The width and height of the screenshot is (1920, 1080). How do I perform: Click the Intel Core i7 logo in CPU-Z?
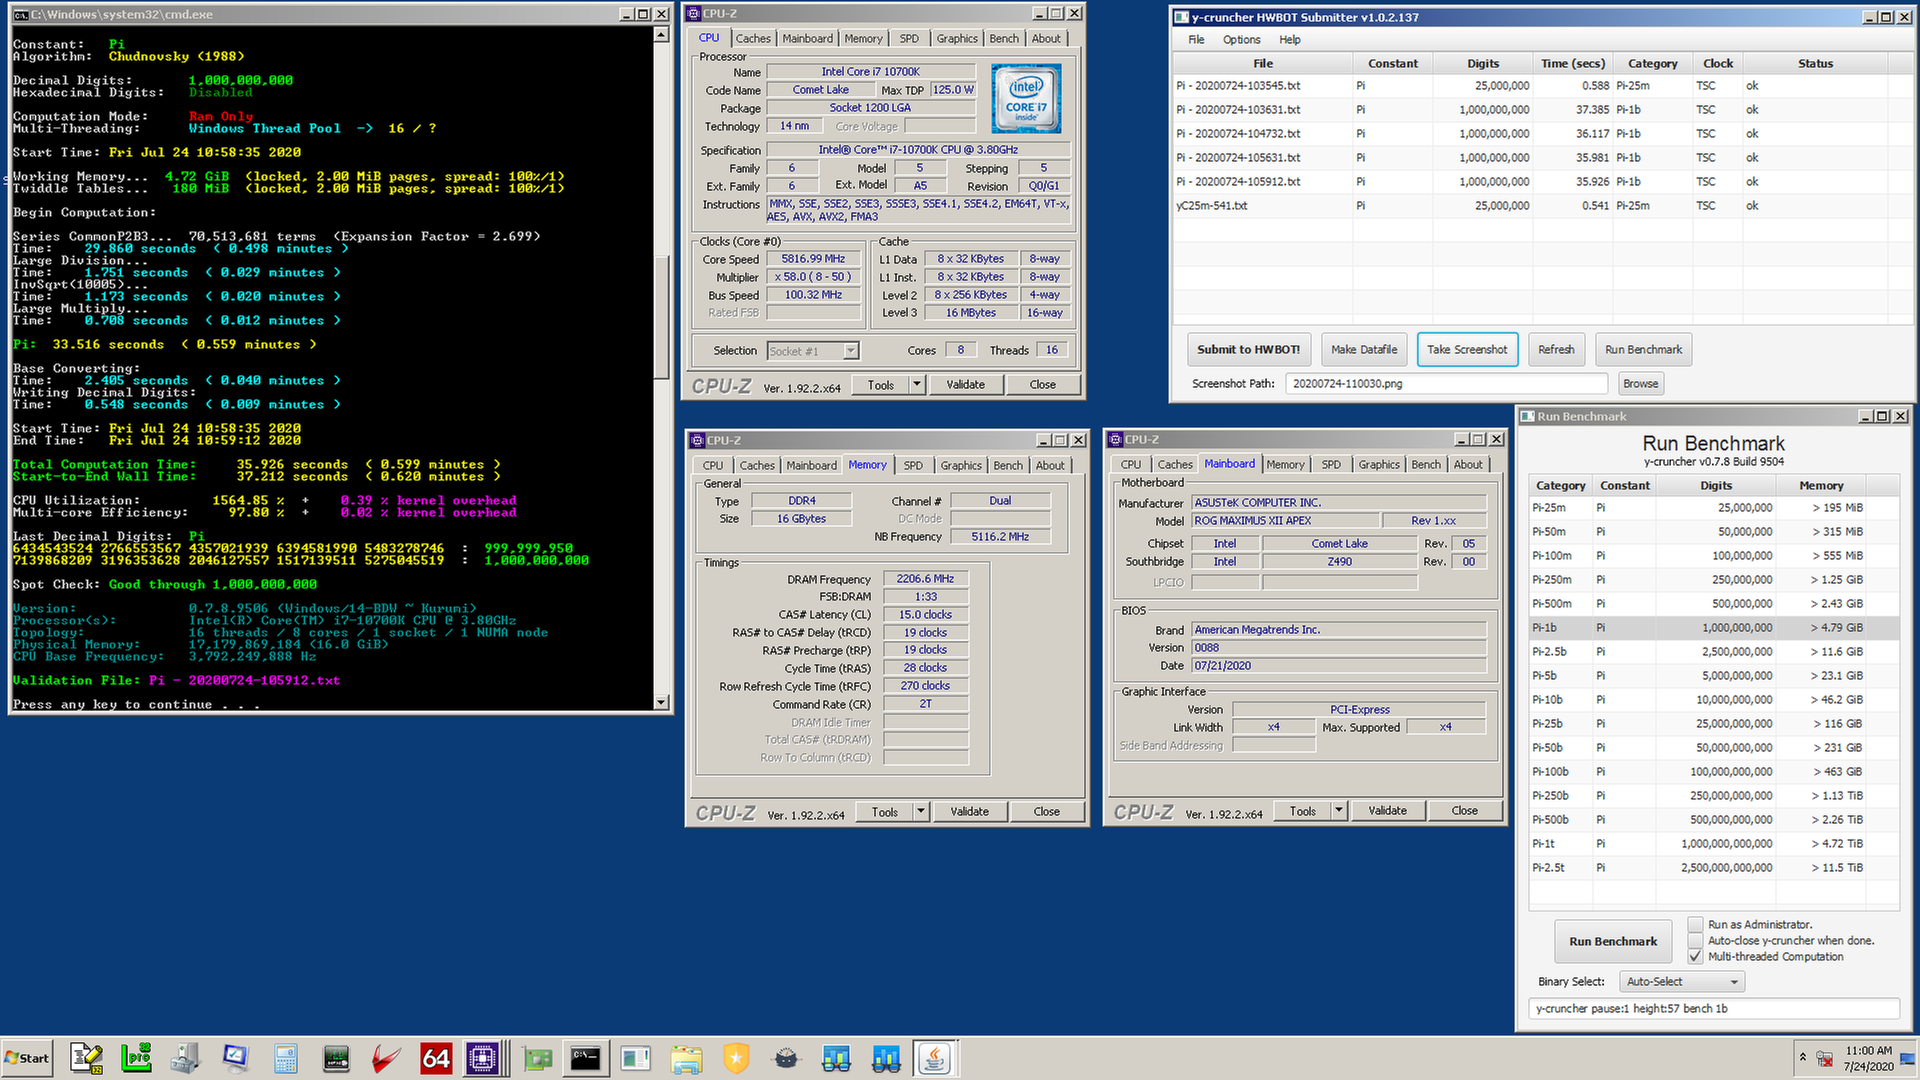click(1026, 99)
